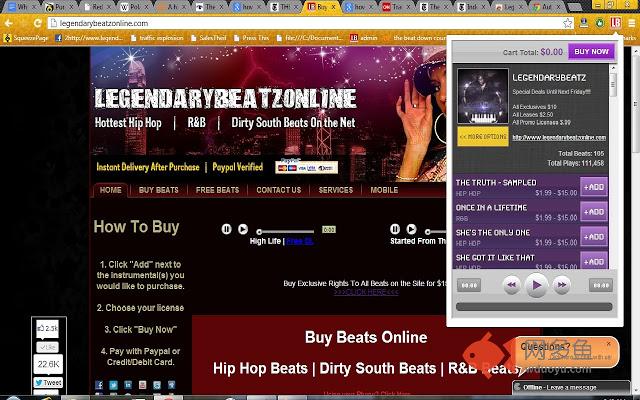Open the FREE BEATS menu item
Screen dimensions: 640x400
(x=217, y=190)
